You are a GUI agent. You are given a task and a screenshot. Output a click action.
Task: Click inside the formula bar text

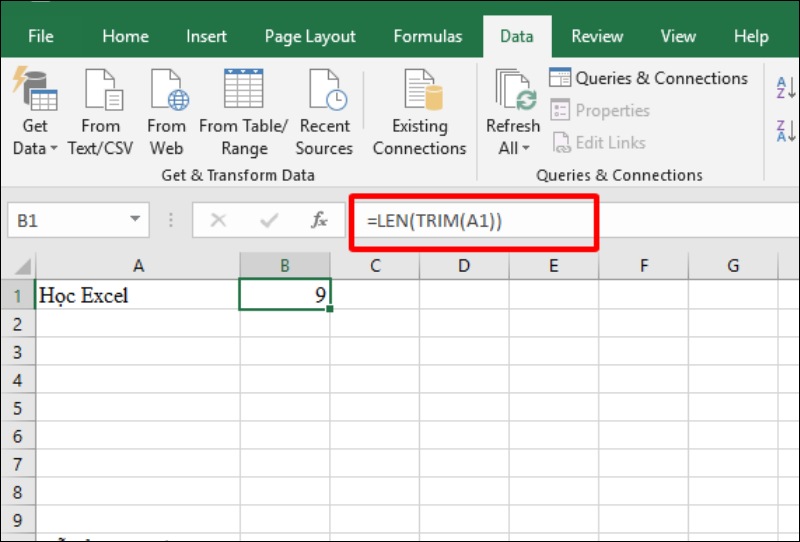[x=470, y=221]
